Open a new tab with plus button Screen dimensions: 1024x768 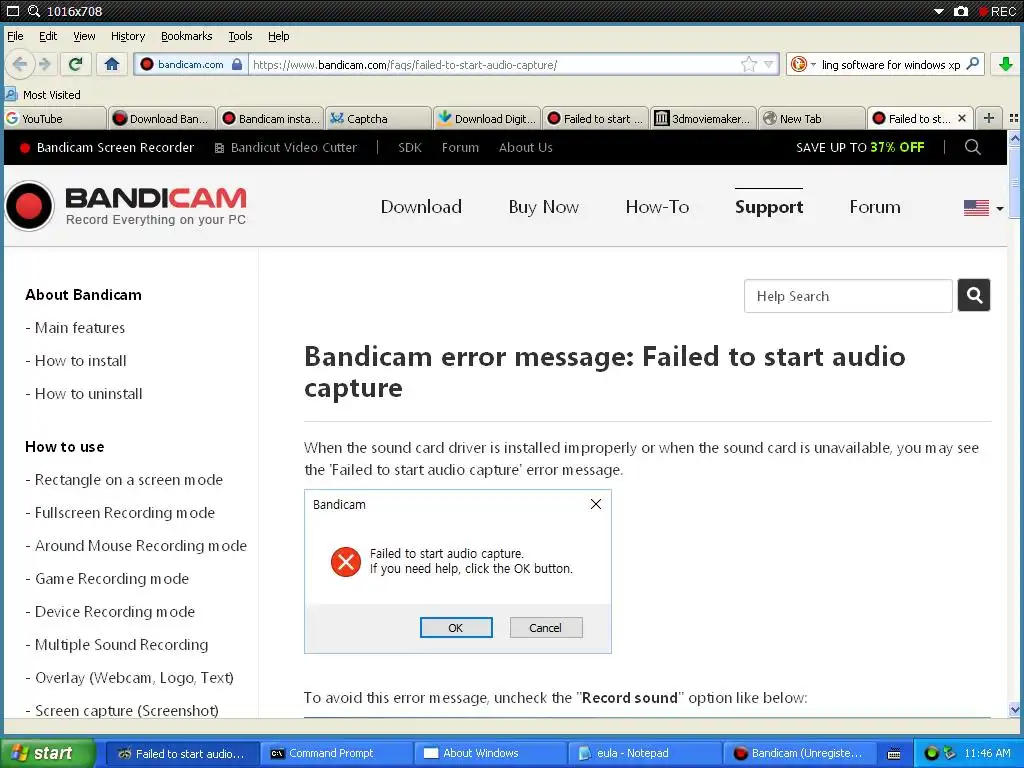989,118
